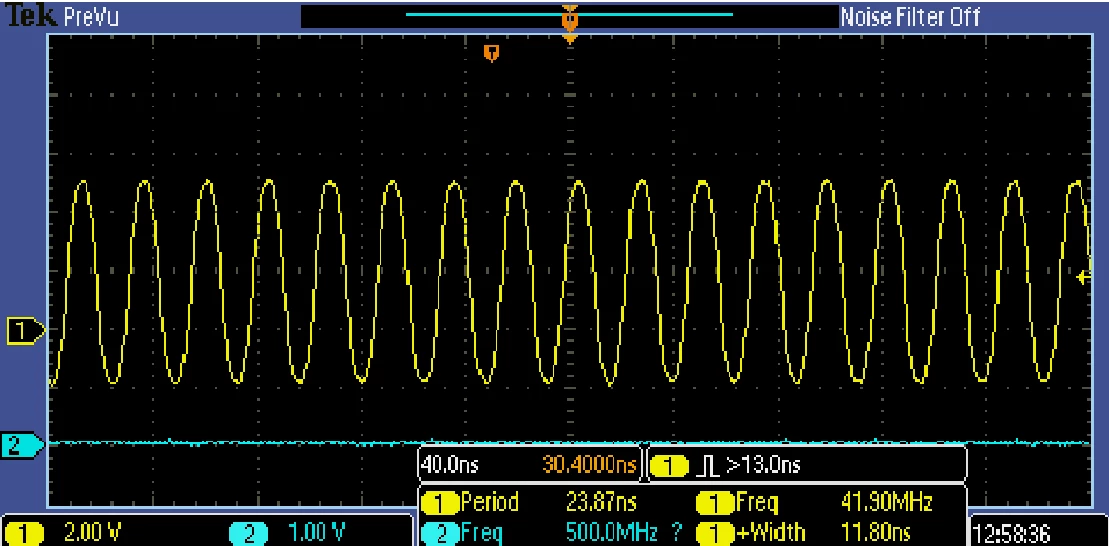Click the channel 1 badge beside 2.00 V
1109x546 pixels.
click(23, 533)
